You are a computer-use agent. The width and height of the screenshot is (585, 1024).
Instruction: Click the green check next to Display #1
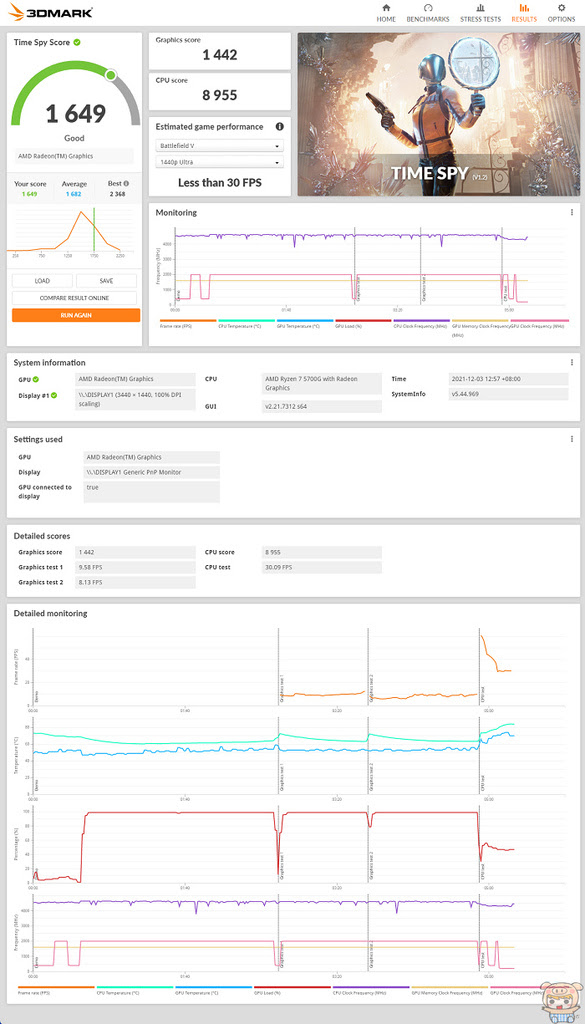pyautogui.click(x=54, y=395)
